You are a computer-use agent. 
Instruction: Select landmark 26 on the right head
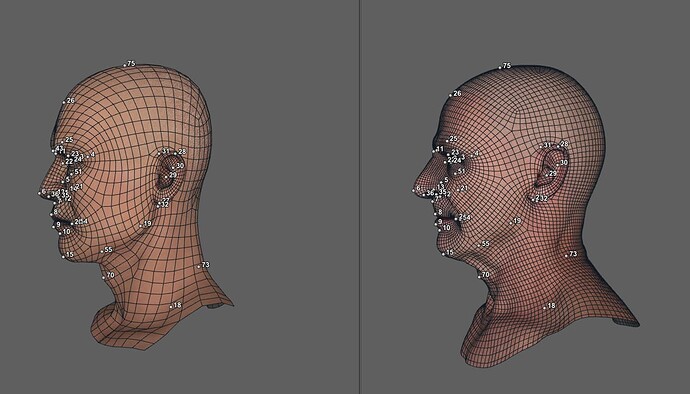(x=451, y=95)
